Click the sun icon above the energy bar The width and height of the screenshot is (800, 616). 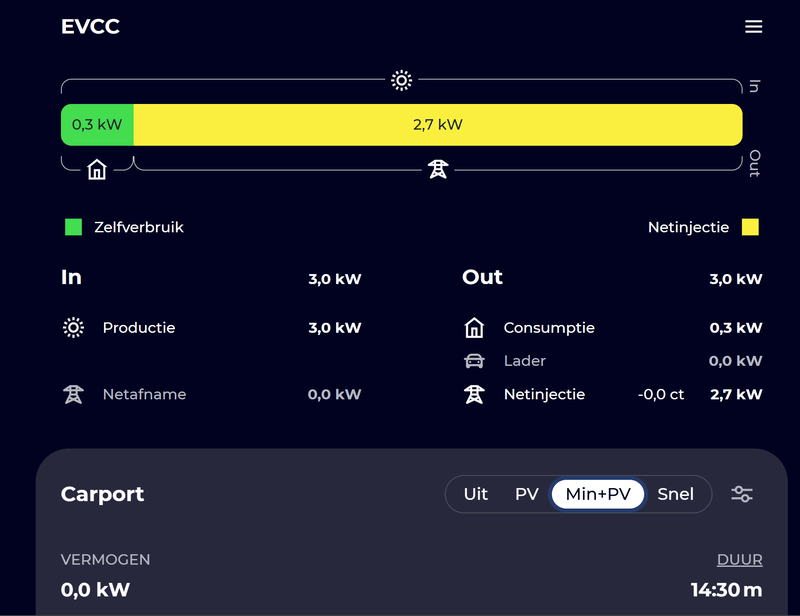401,81
